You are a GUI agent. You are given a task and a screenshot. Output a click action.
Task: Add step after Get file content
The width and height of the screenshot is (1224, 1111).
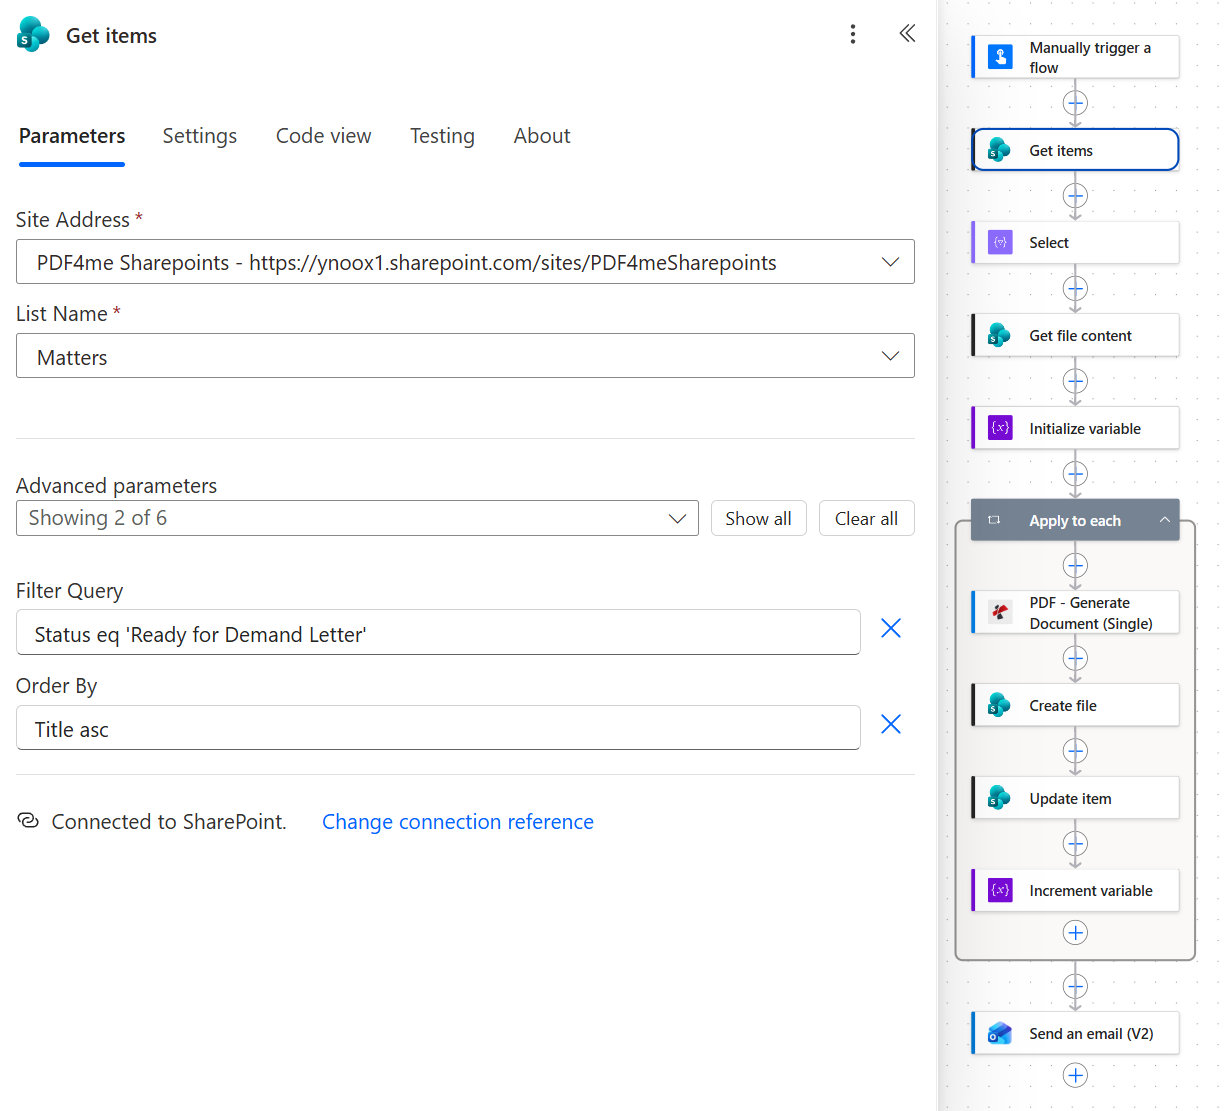click(1075, 381)
